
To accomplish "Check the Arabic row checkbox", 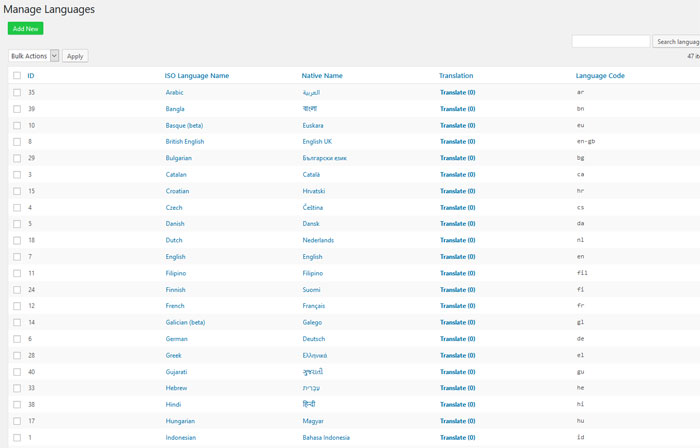I will 17,92.
